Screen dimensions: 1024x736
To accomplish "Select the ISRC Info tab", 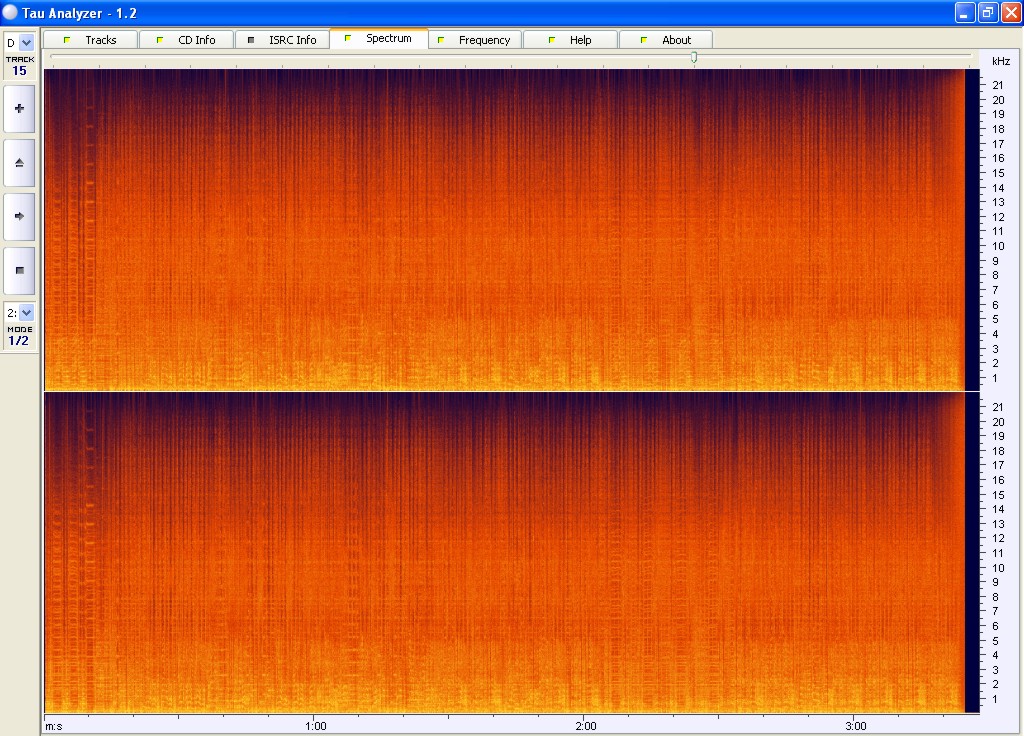I will click(282, 40).
